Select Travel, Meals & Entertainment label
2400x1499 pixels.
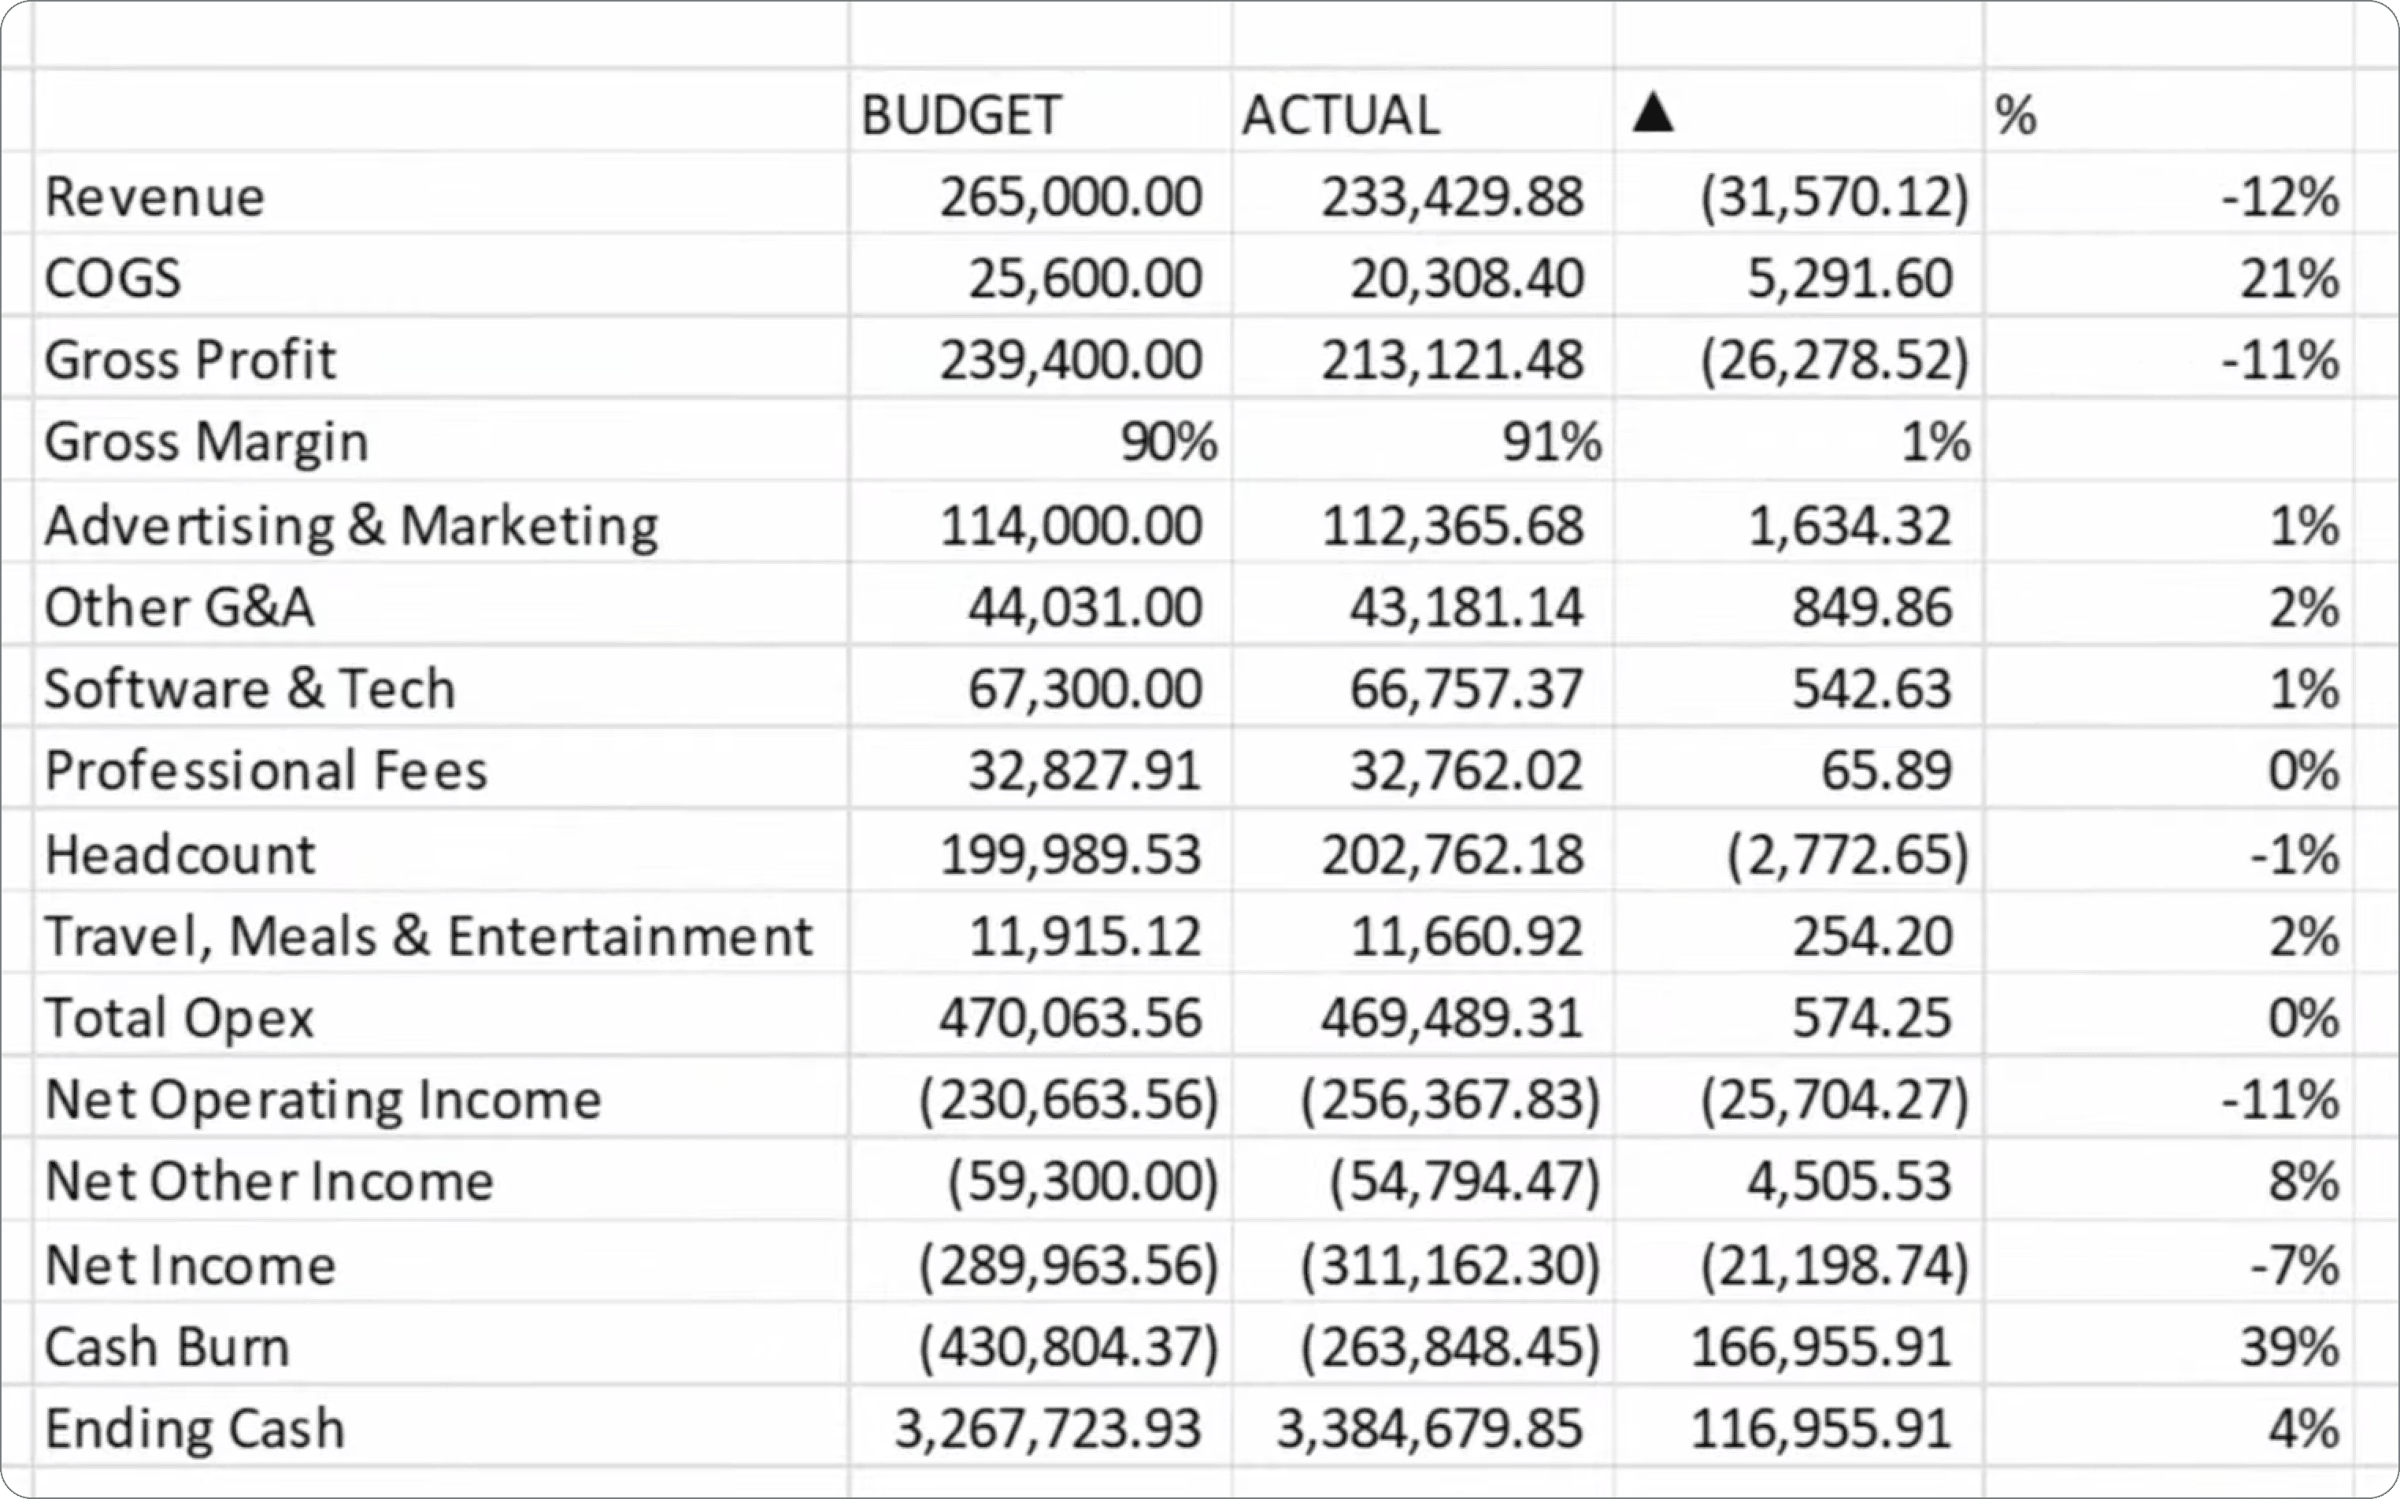(x=428, y=937)
